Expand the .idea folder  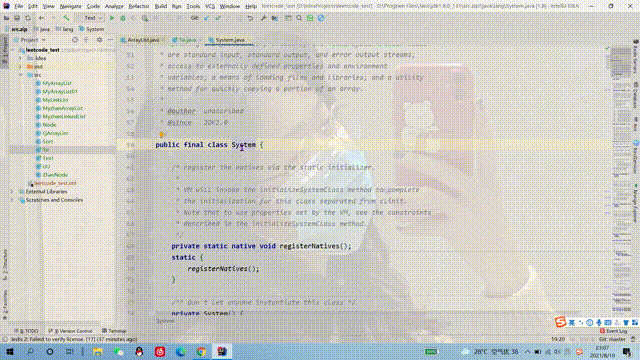(20, 58)
